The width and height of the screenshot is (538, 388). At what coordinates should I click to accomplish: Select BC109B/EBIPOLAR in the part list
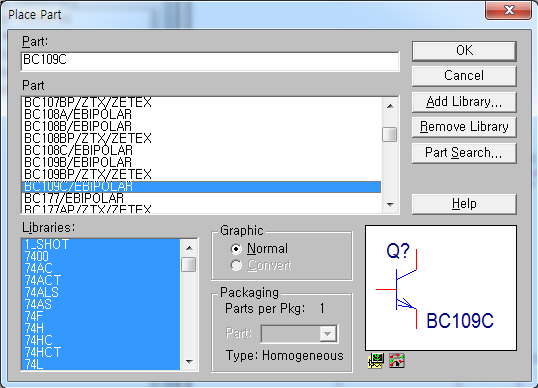(201, 162)
